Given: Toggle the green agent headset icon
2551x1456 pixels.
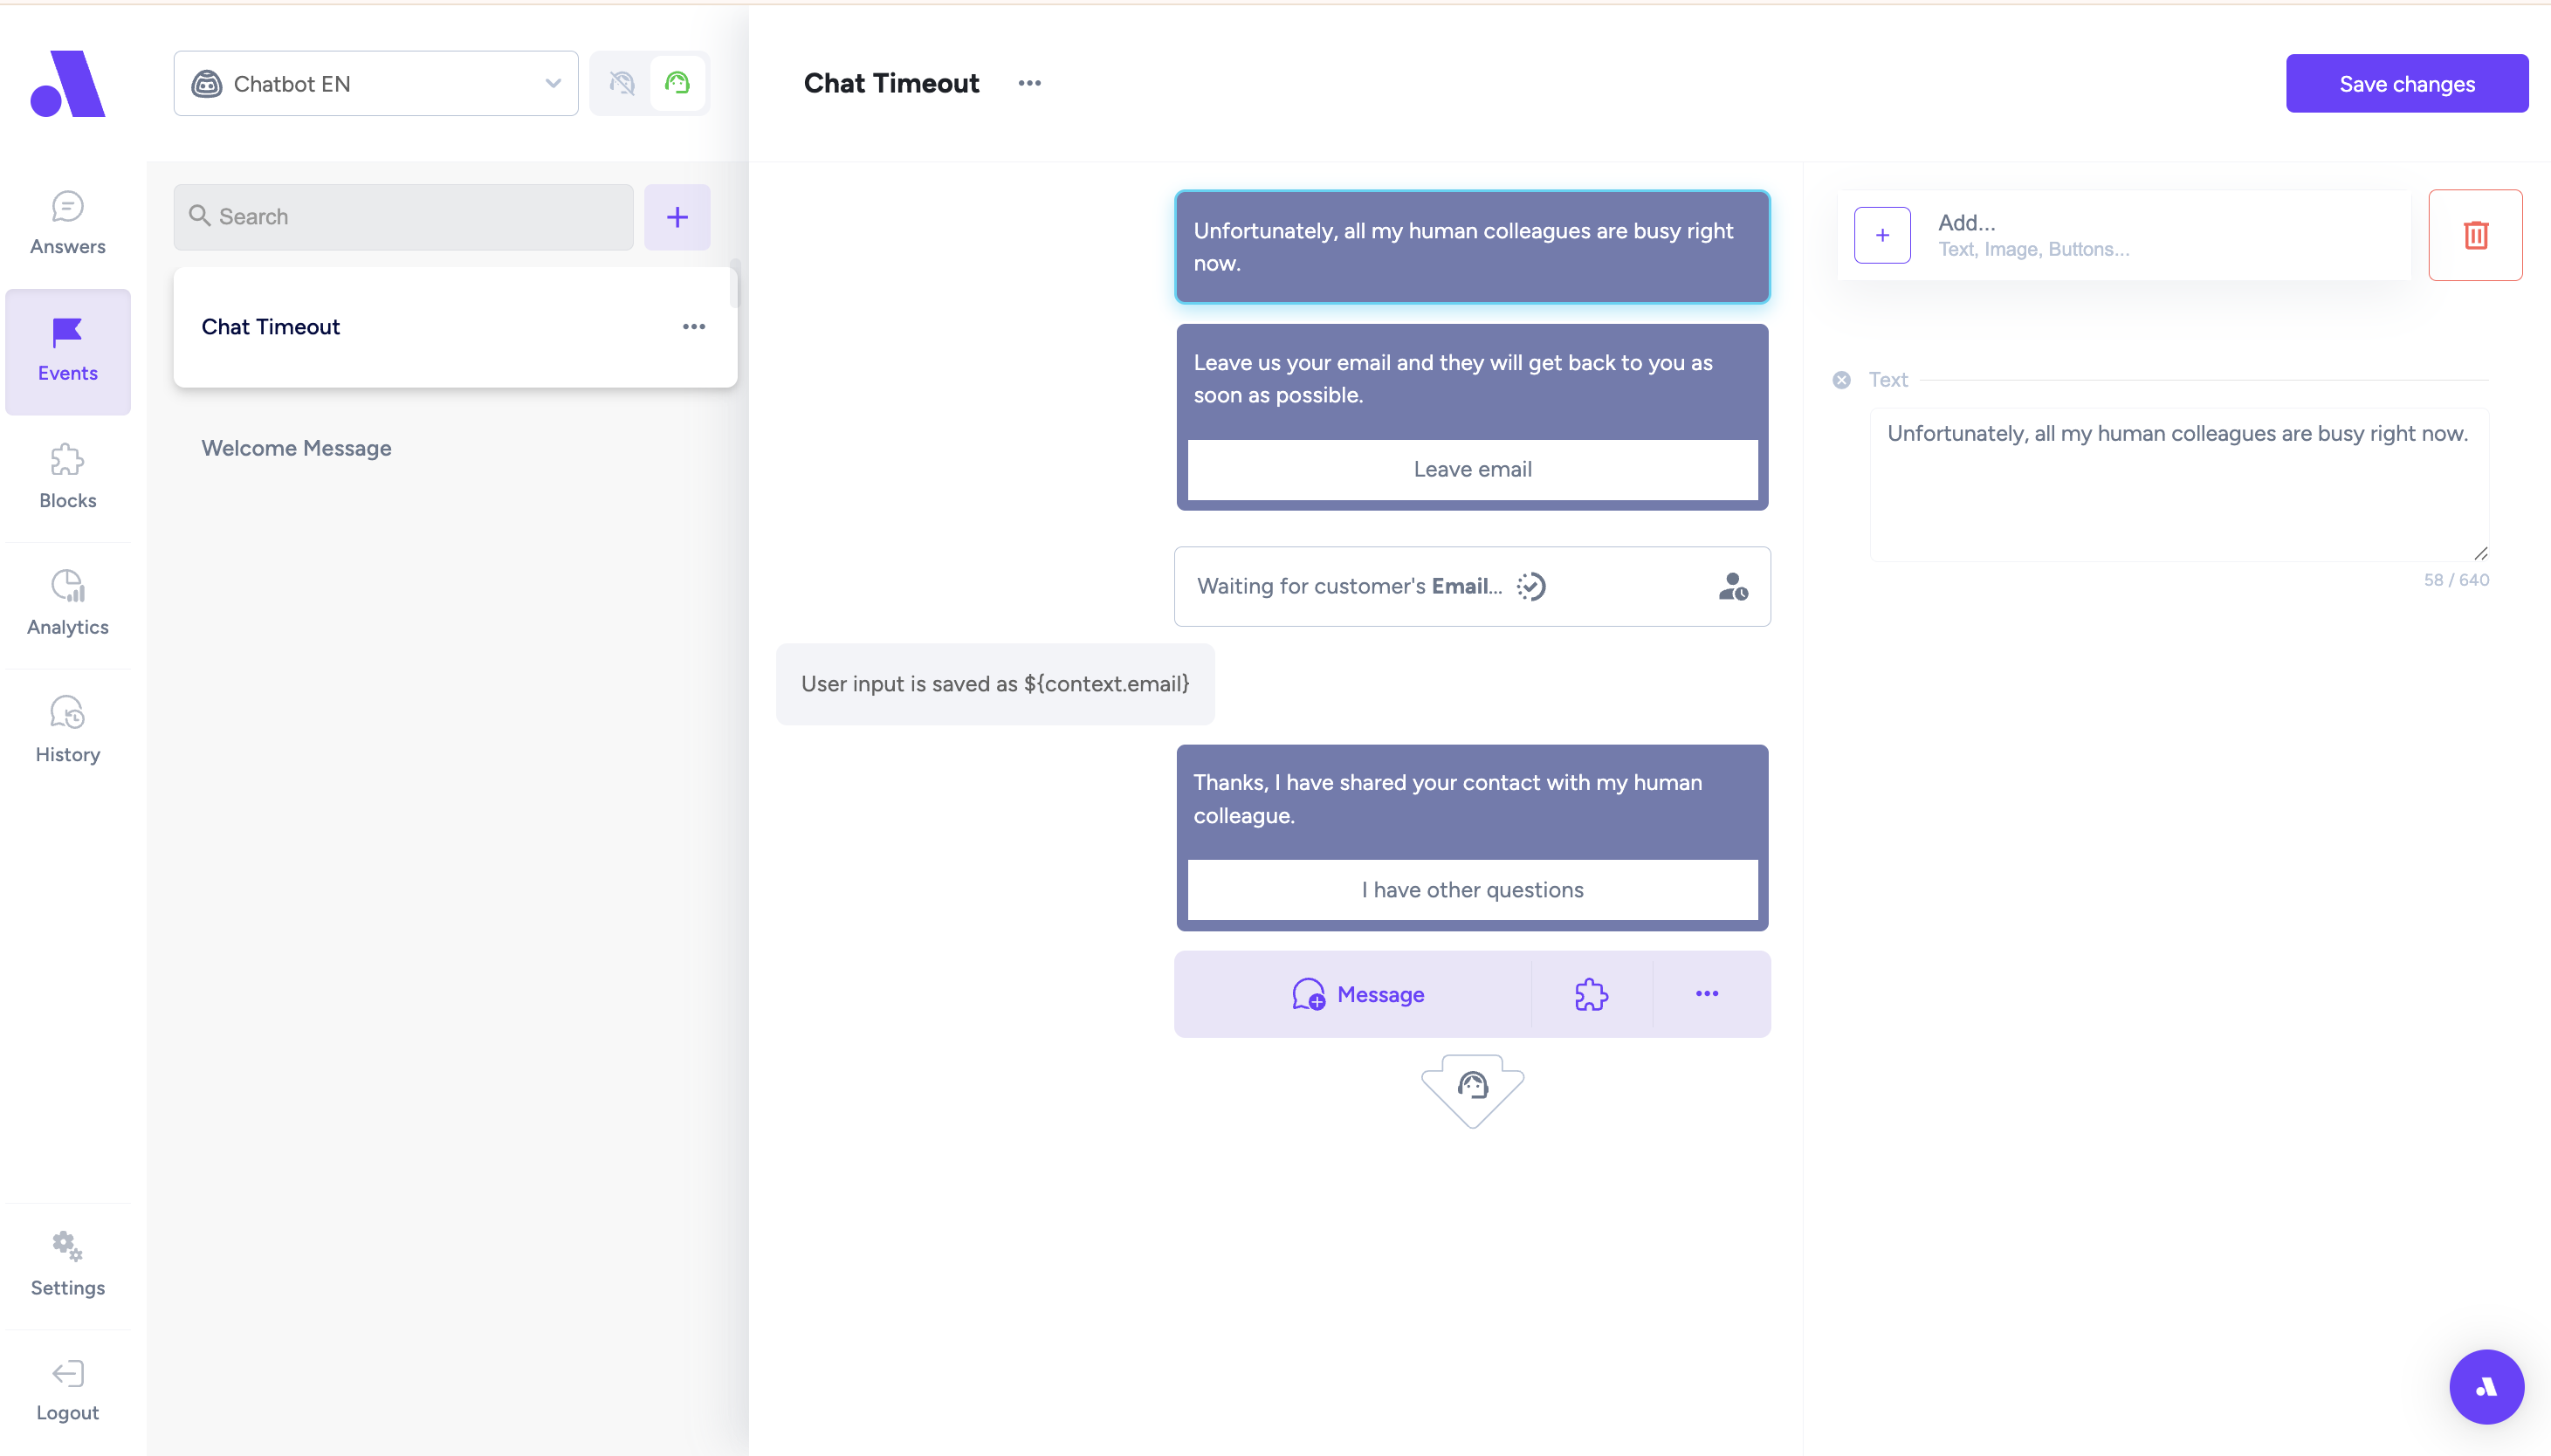Looking at the screenshot, I should pyautogui.click(x=677, y=83).
